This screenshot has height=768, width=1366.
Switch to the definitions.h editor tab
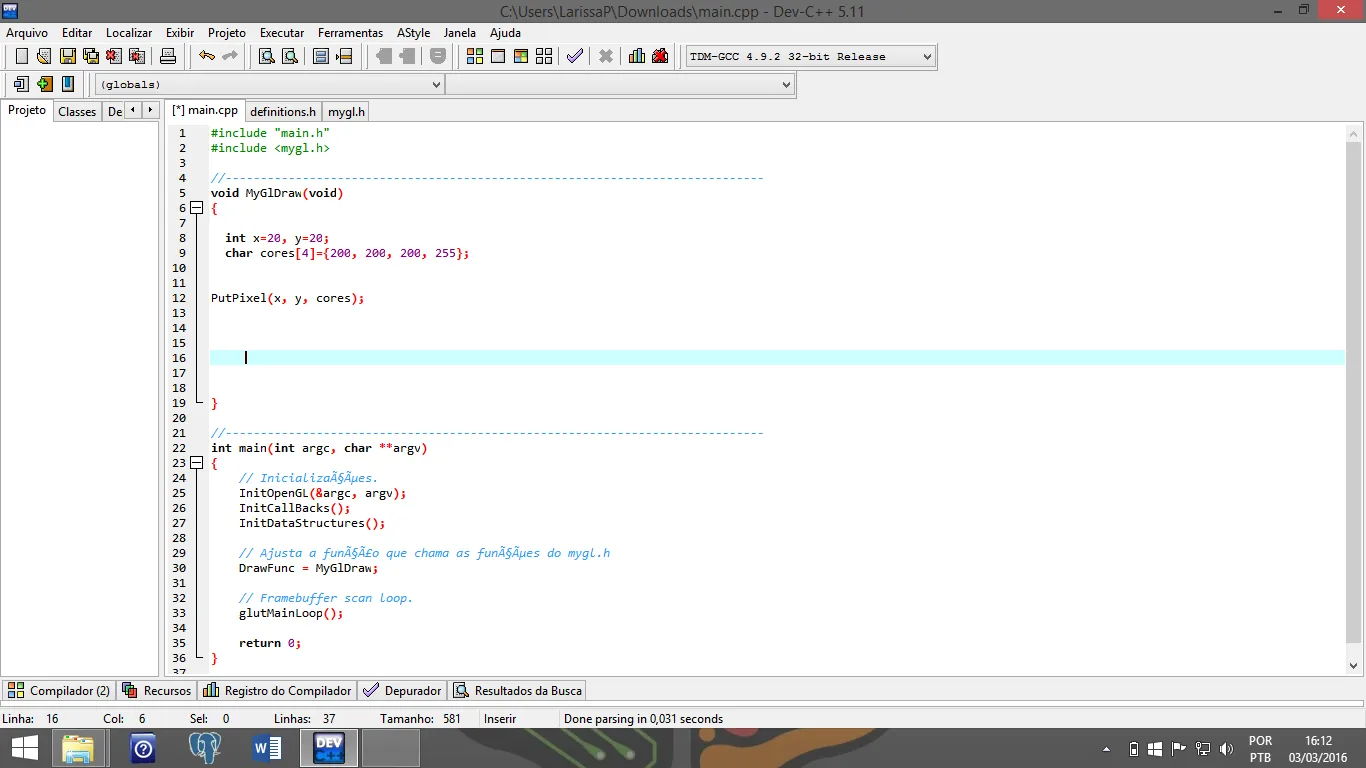point(283,112)
